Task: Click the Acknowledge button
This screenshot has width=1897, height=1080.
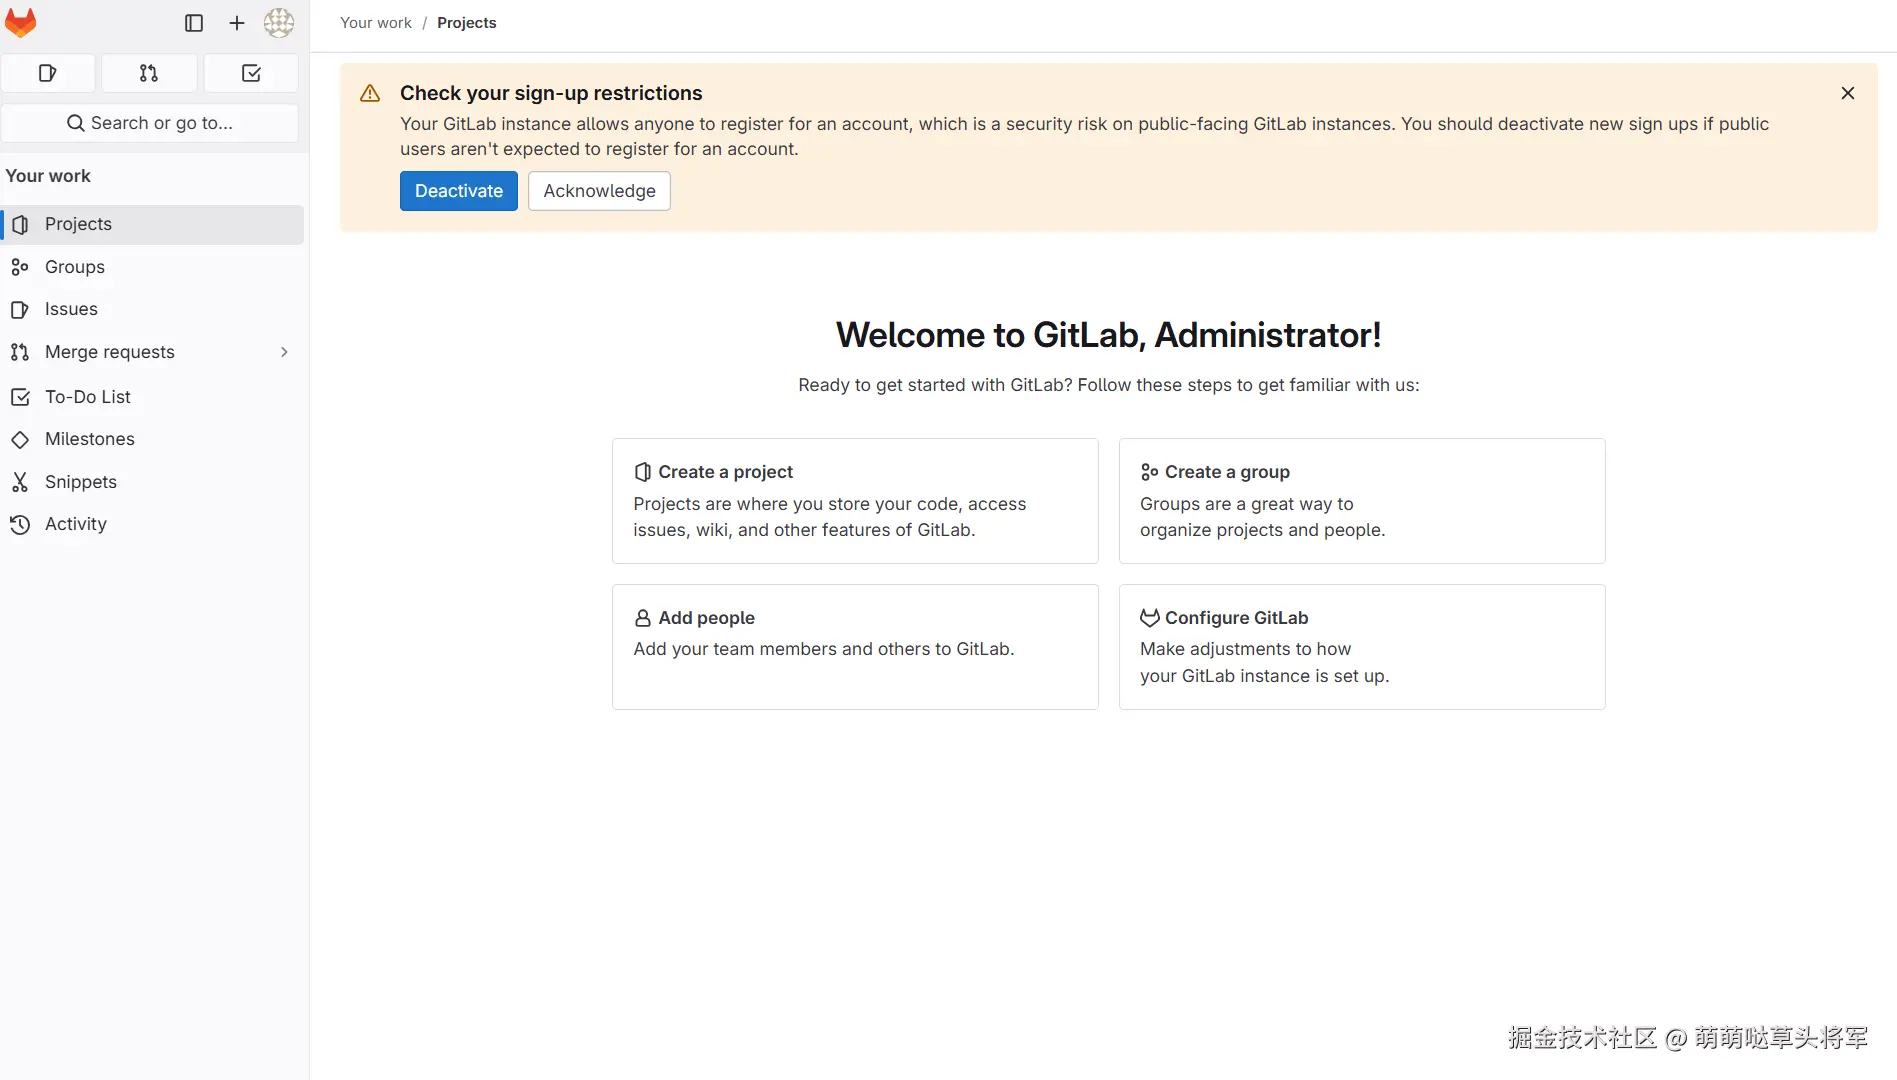Action: [599, 191]
